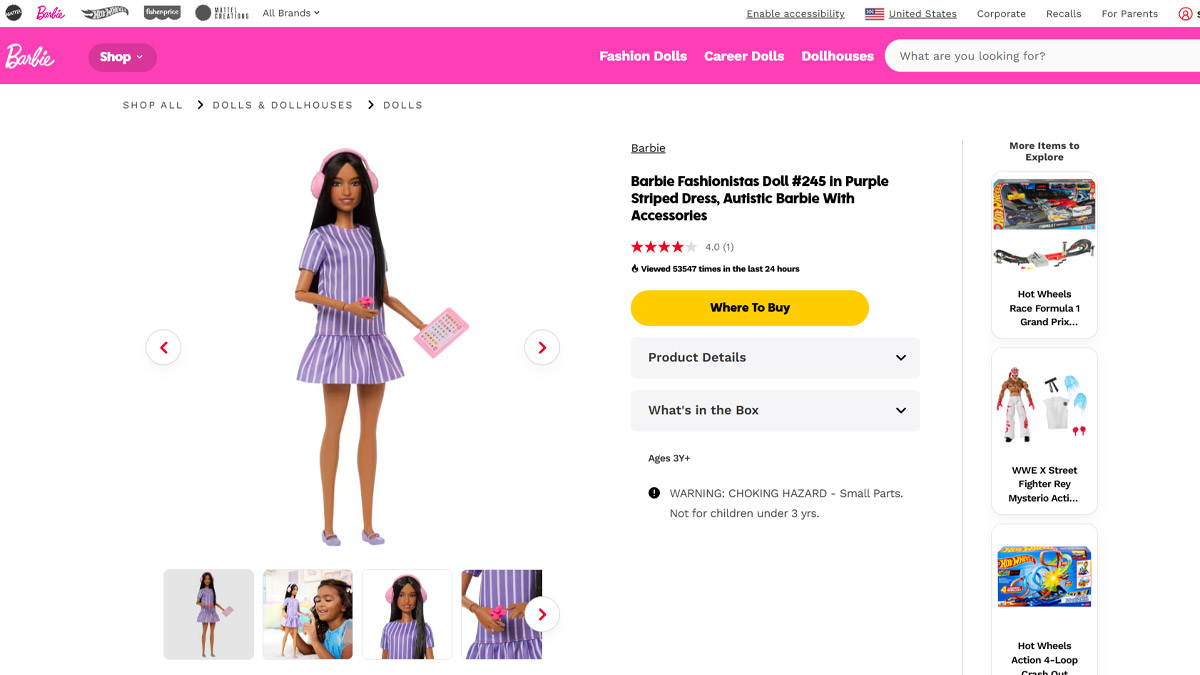Click the search input field
1200x675 pixels.
point(1040,56)
